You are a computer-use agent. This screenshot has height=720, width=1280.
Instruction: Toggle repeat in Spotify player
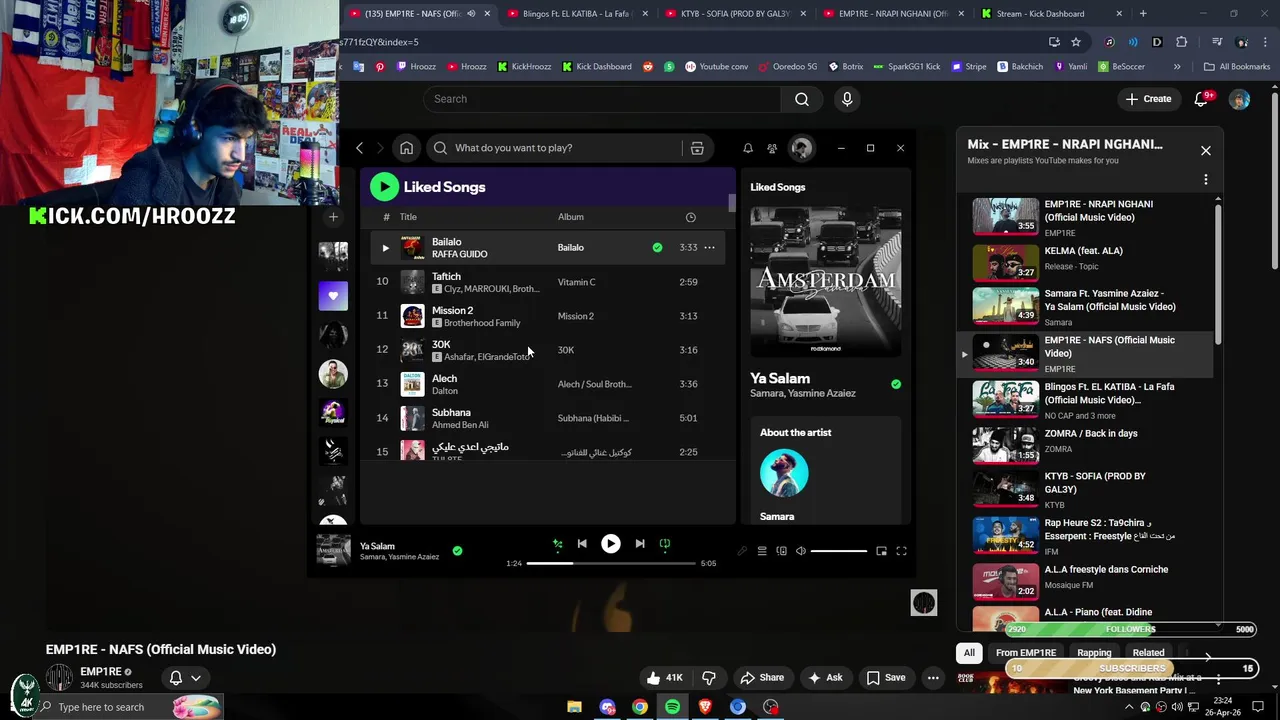coord(665,544)
